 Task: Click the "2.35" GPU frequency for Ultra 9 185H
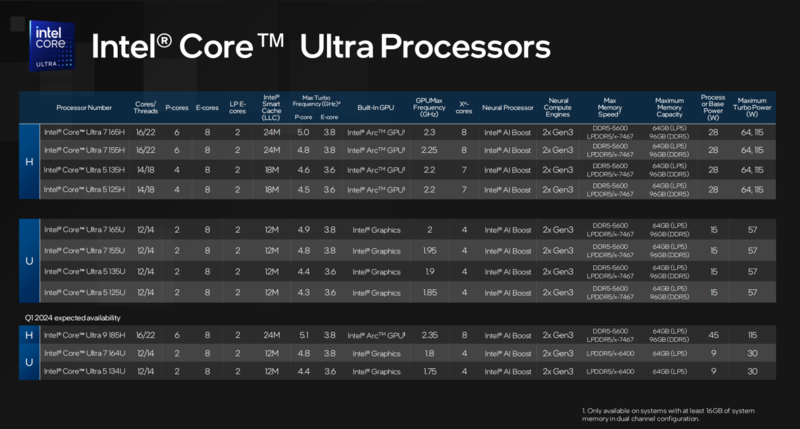click(x=430, y=335)
